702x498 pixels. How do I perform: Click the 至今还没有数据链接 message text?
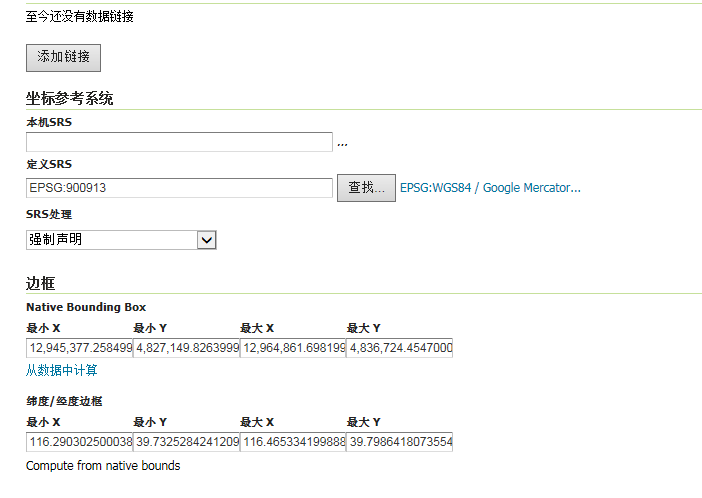click(x=80, y=17)
